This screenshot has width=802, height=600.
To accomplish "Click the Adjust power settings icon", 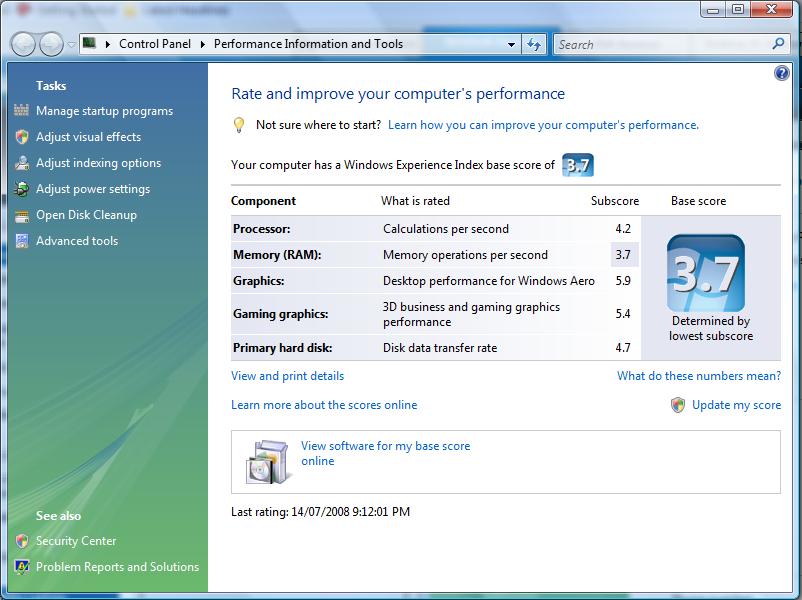I will click(21, 189).
